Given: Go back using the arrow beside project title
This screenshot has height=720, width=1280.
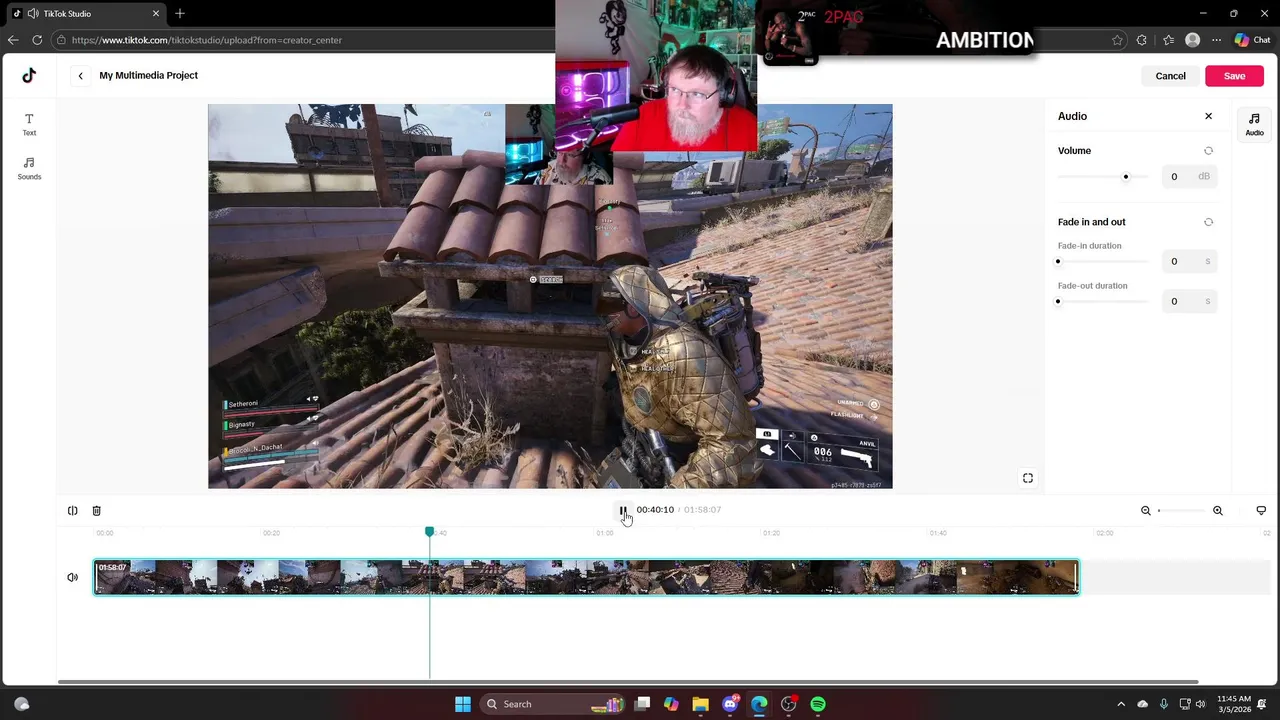Looking at the screenshot, I should click(80, 75).
